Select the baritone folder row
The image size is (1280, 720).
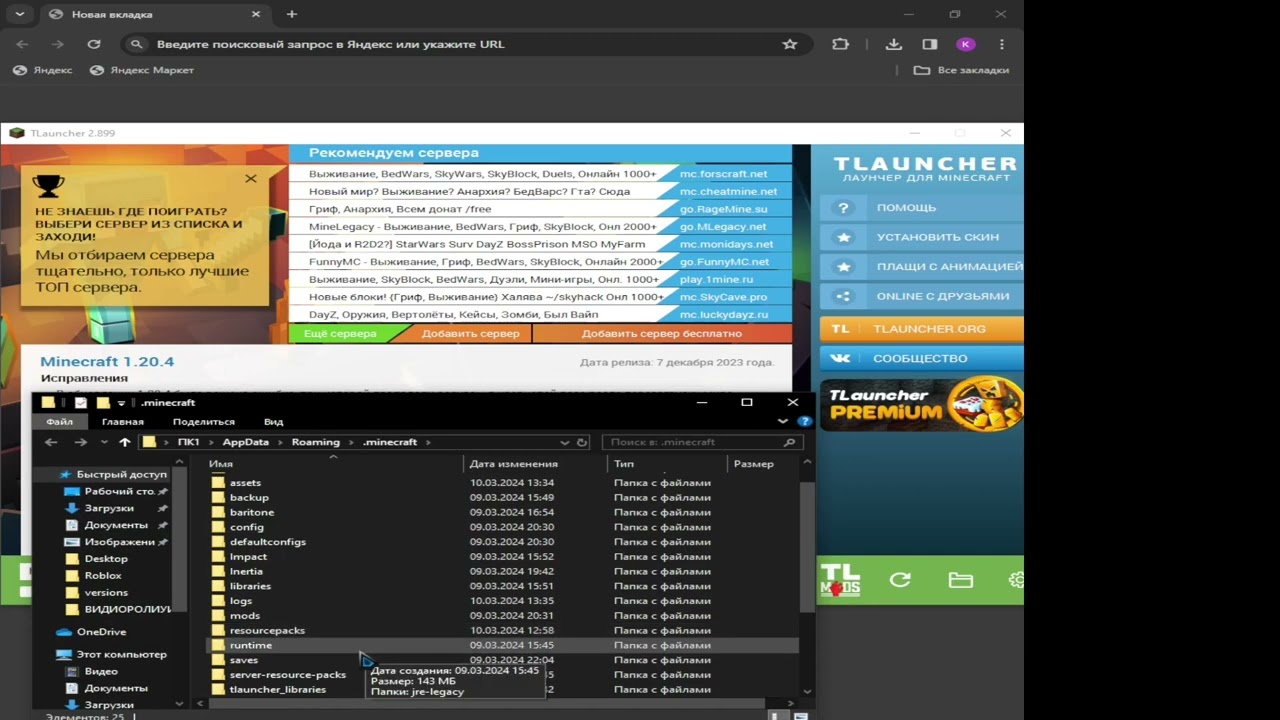502,512
